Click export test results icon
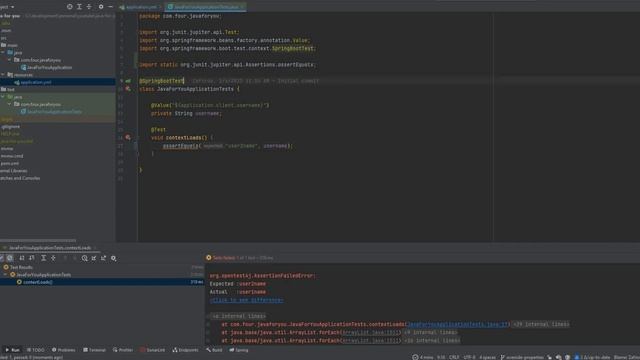 (104, 258)
